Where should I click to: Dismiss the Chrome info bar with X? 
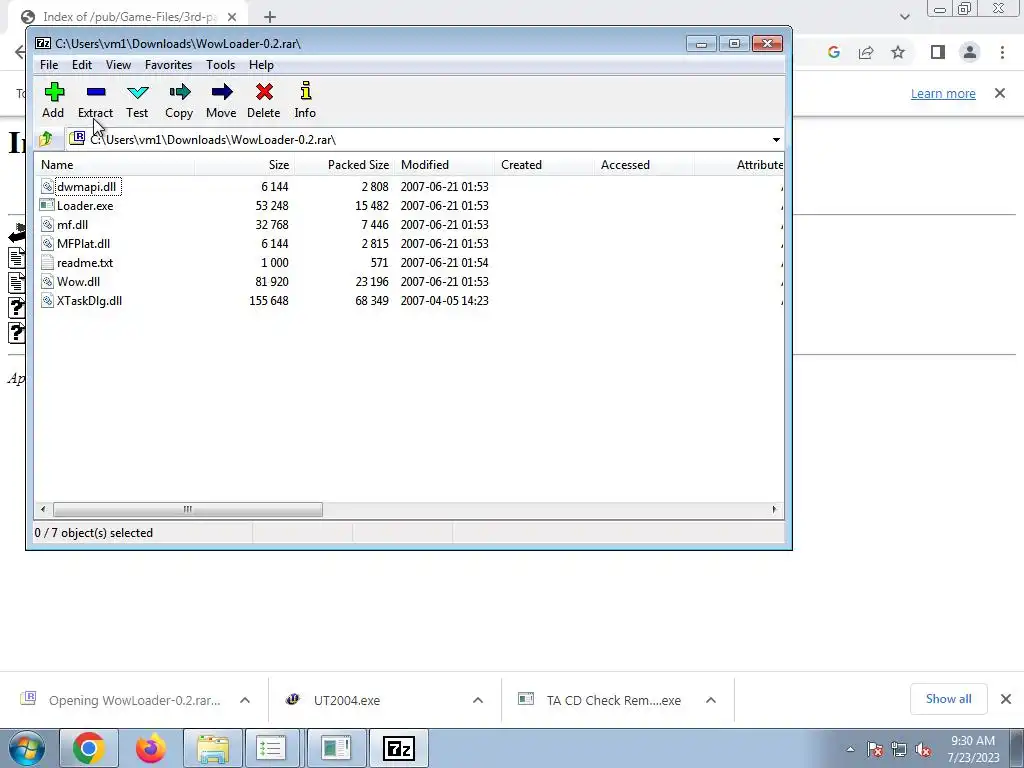pyautogui.click(x=1000, y=93)
